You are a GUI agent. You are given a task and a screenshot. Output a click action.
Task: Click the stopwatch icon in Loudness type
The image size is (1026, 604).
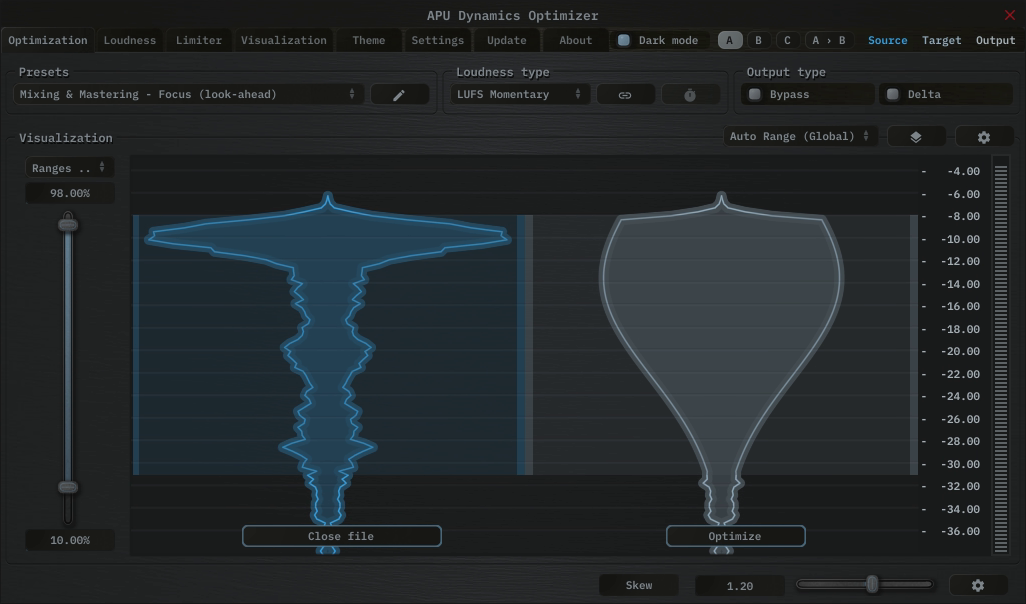[690, 95]
